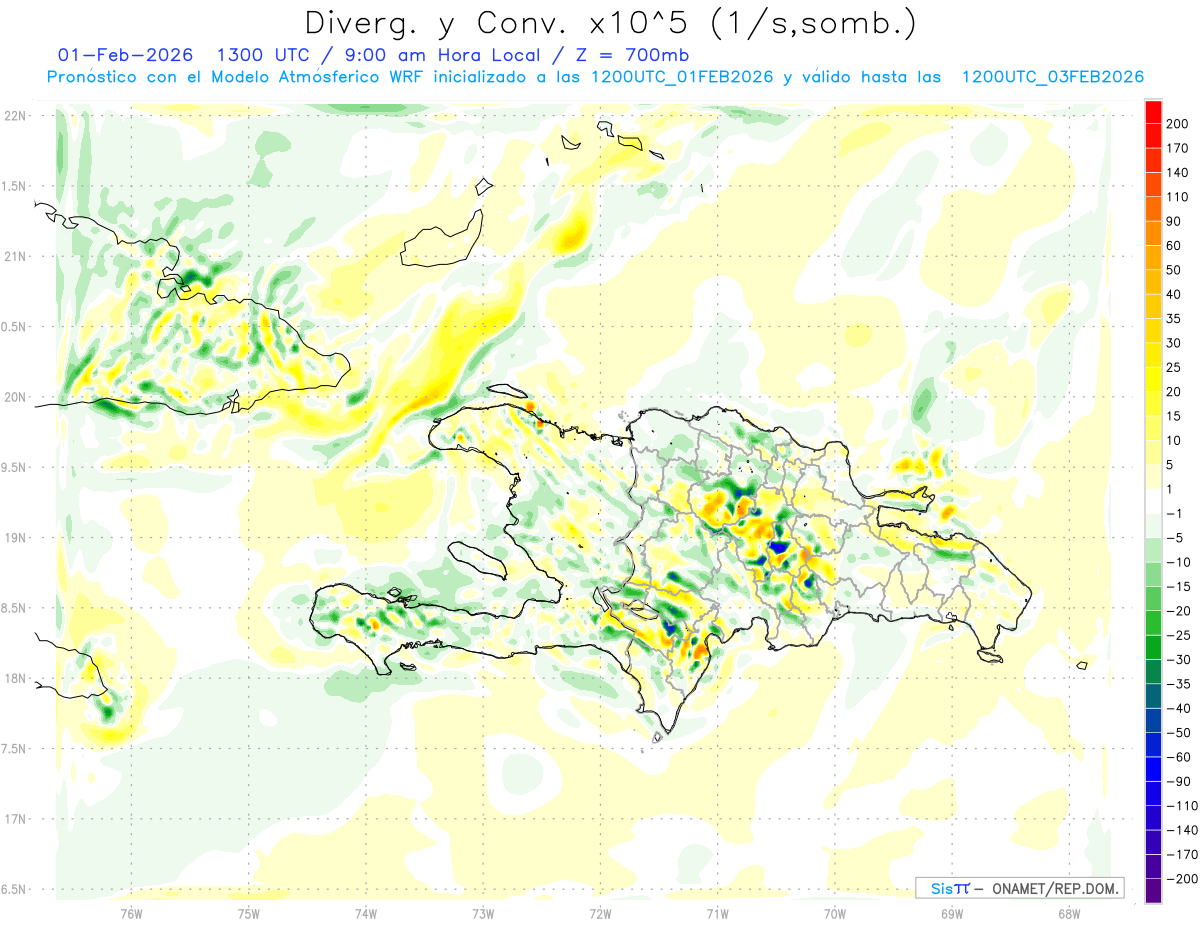The height and width of the screenshot is (927, 1200).
Task: Click the latitude label '8.5N'
Action: (14, 608)
